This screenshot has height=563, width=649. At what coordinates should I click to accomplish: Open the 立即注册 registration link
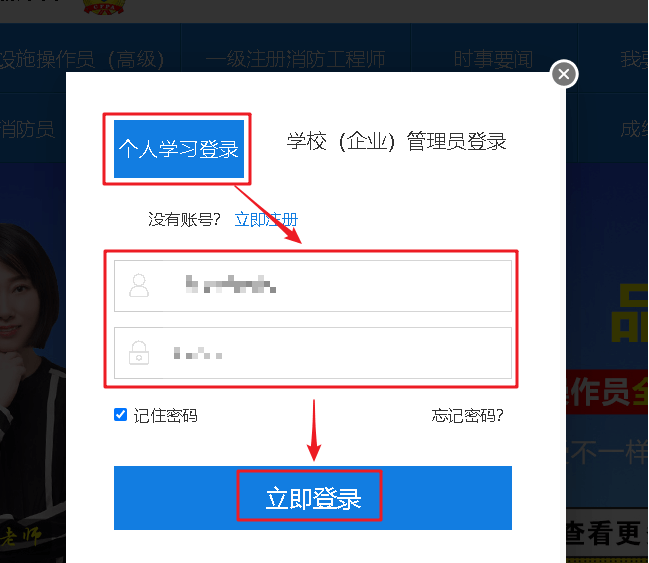tap(266, 219)
